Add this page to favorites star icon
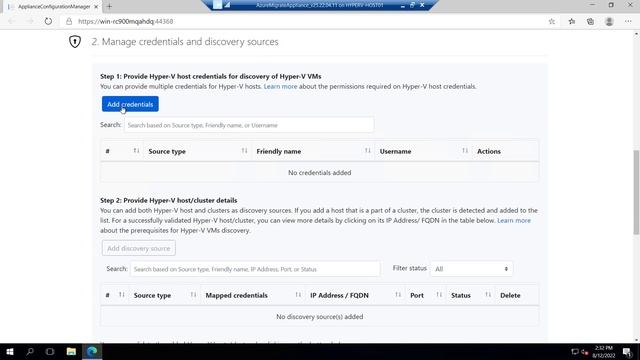640x360 pixels. [x=552, y=21]
